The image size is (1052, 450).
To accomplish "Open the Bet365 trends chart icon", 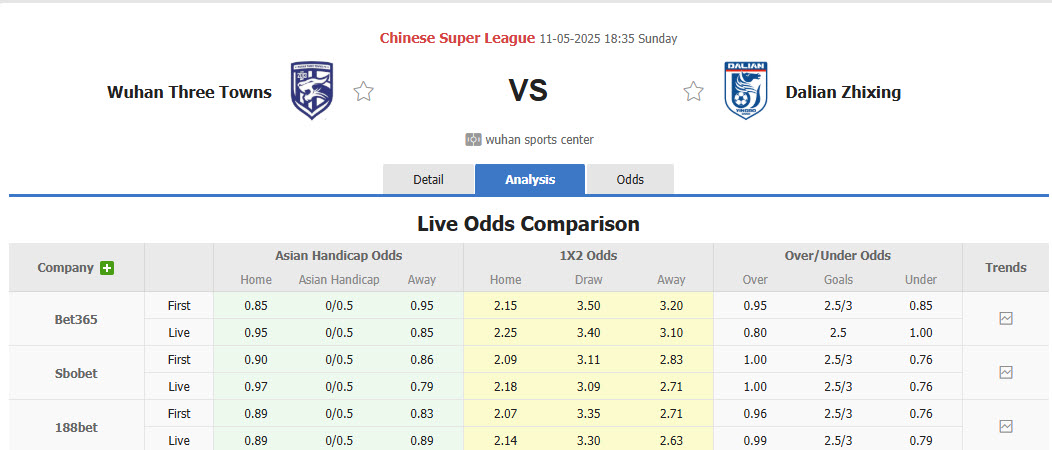I will (x=1006, y=318).
